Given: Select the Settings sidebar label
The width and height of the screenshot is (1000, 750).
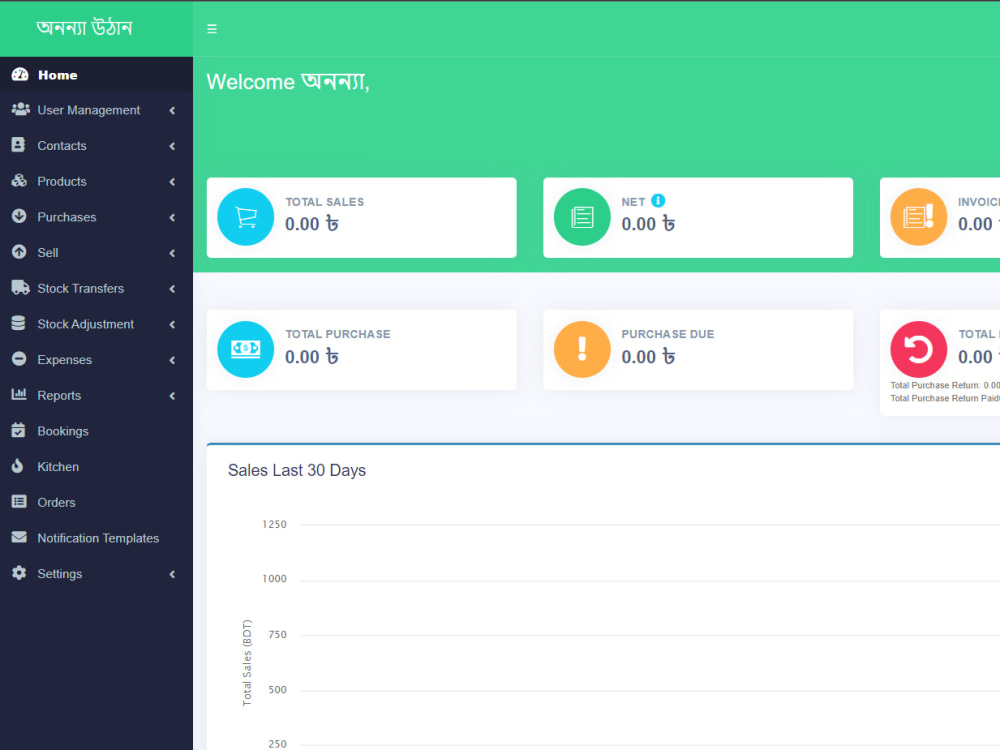Looking at the screenshot, I should coord(60,574).
